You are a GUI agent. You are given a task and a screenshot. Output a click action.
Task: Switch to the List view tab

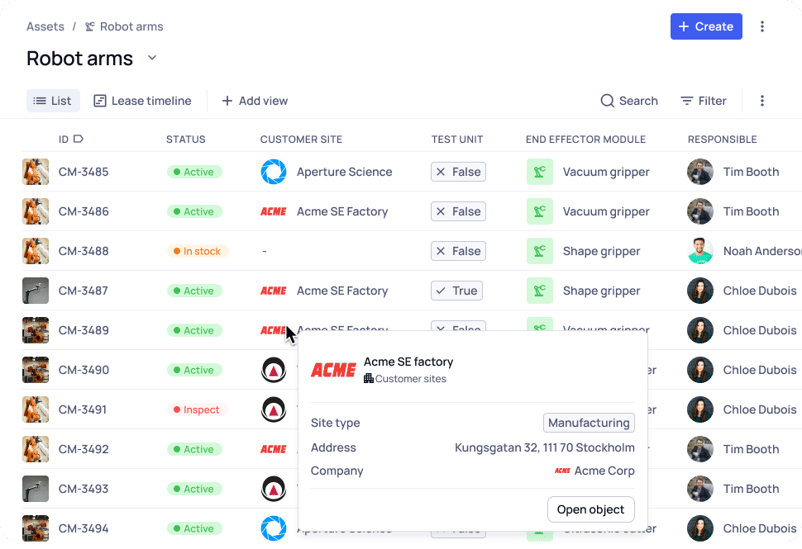(53, 101)
